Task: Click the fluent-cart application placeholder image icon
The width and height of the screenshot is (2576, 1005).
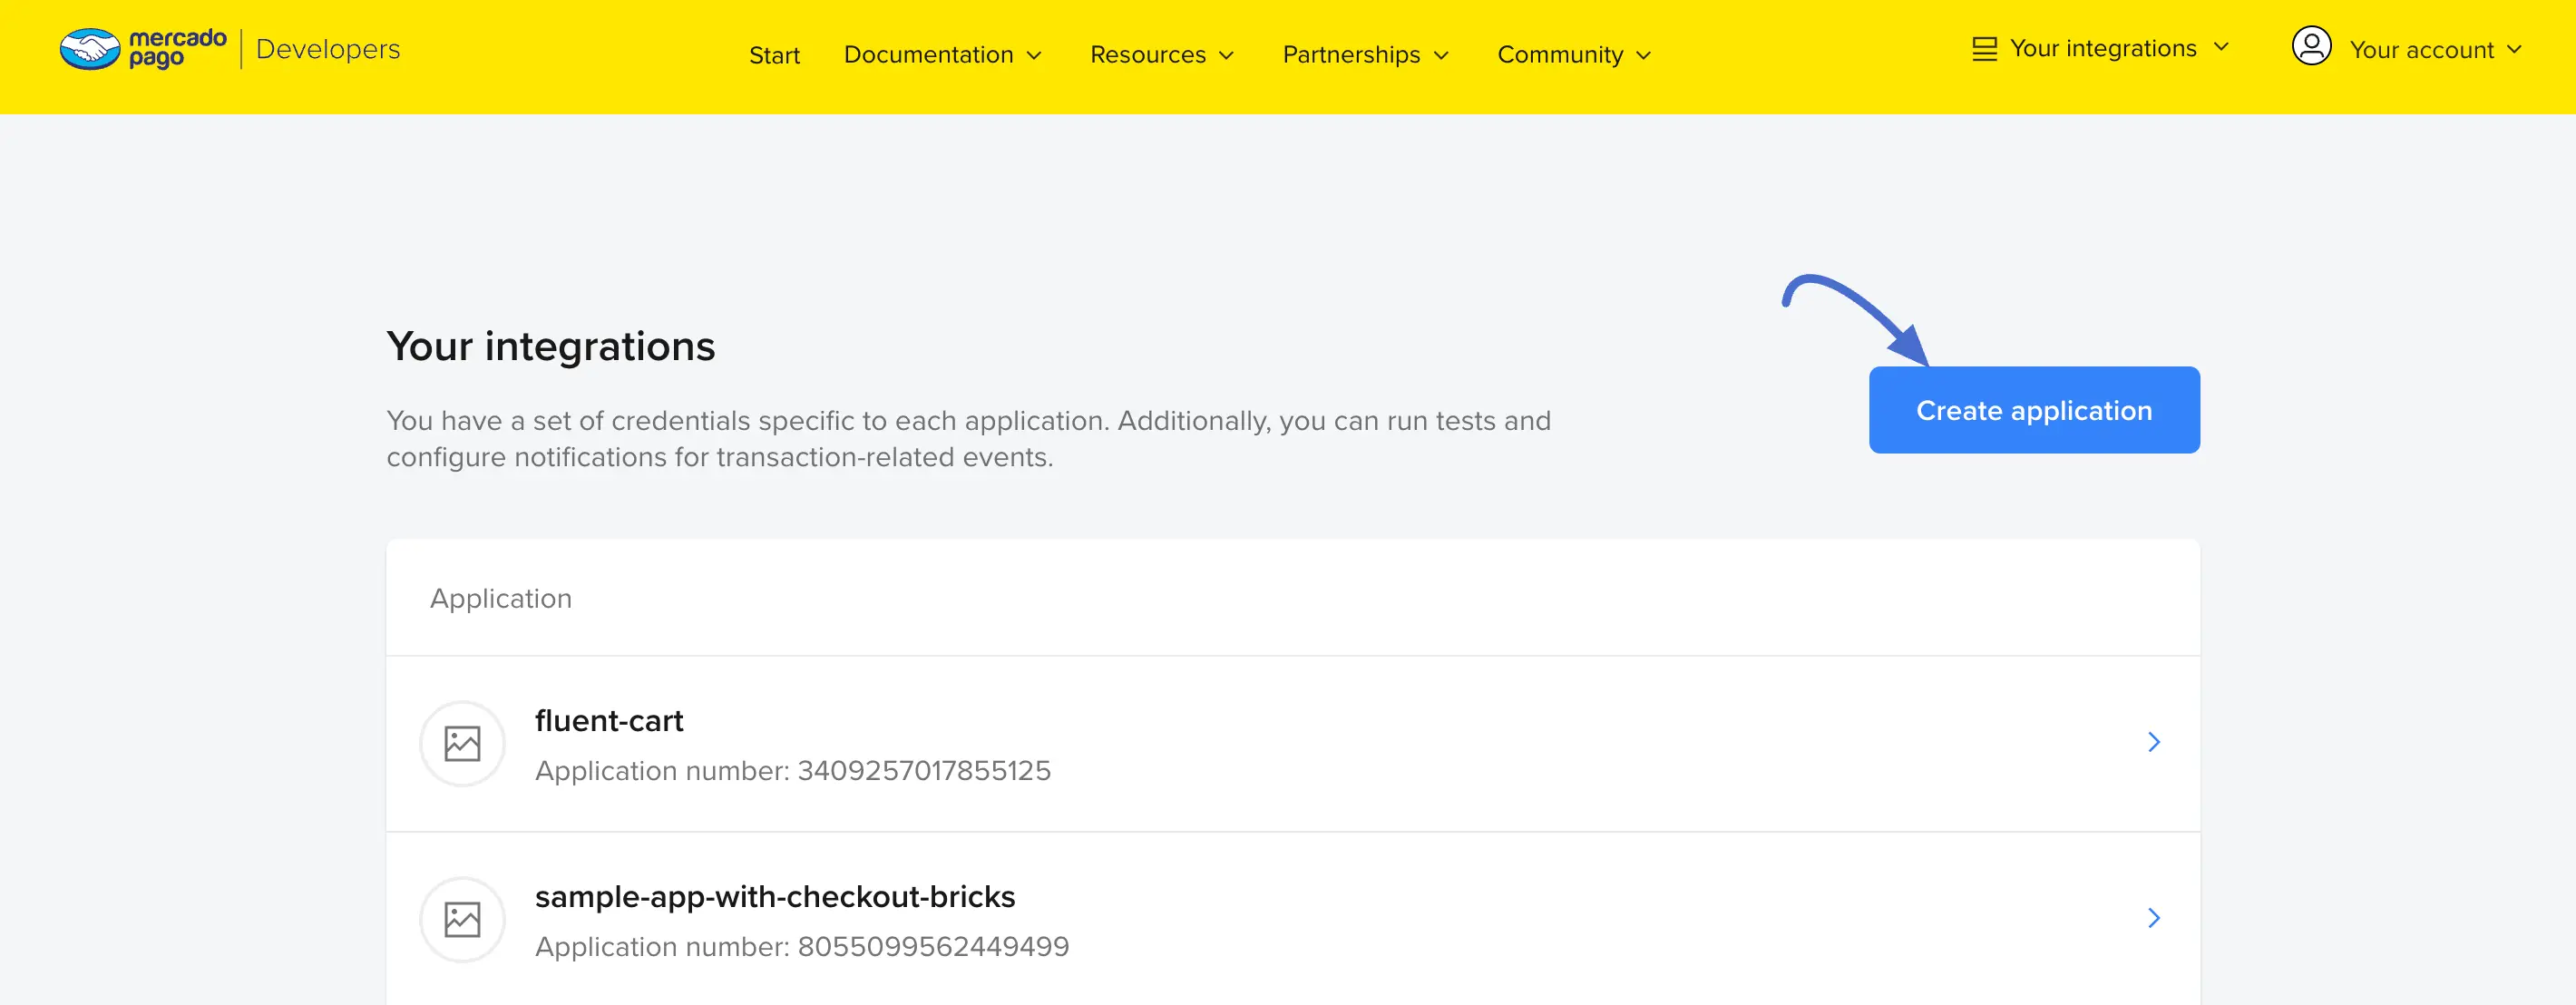Action: [x=461, y=743]
